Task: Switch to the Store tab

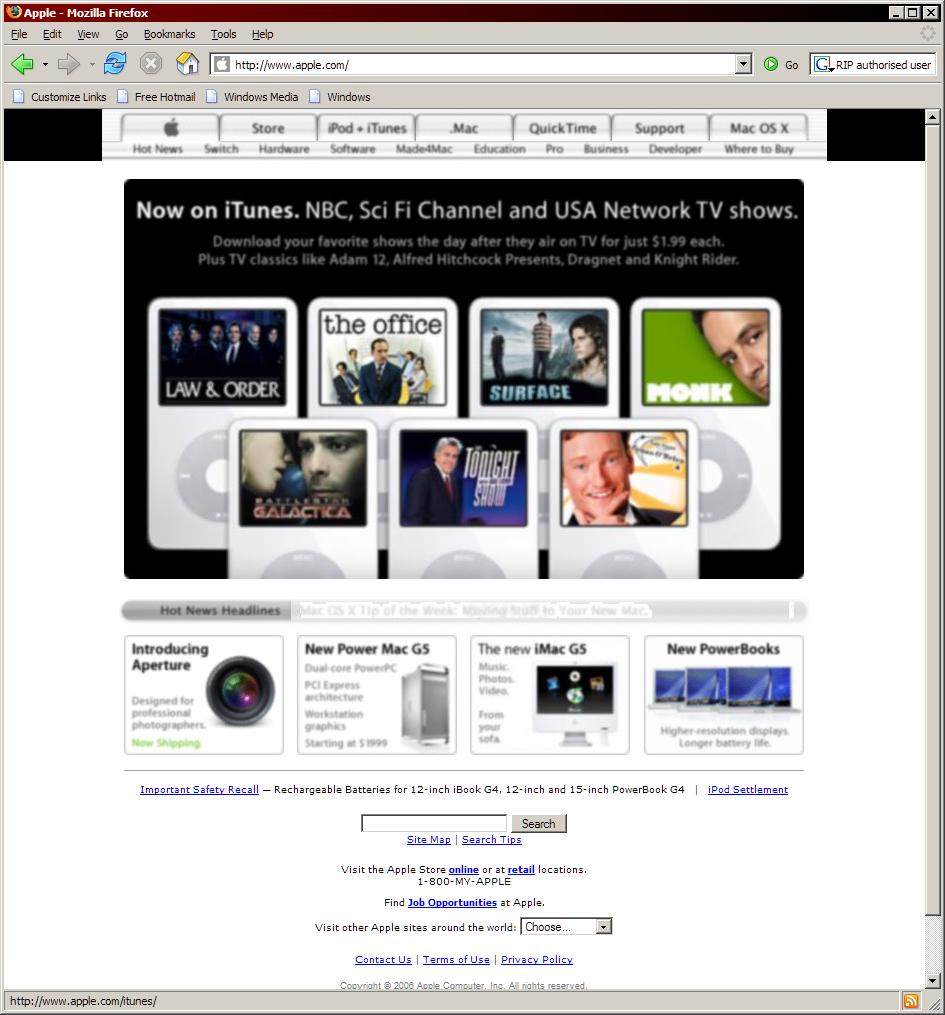Action: click(268, 128)
